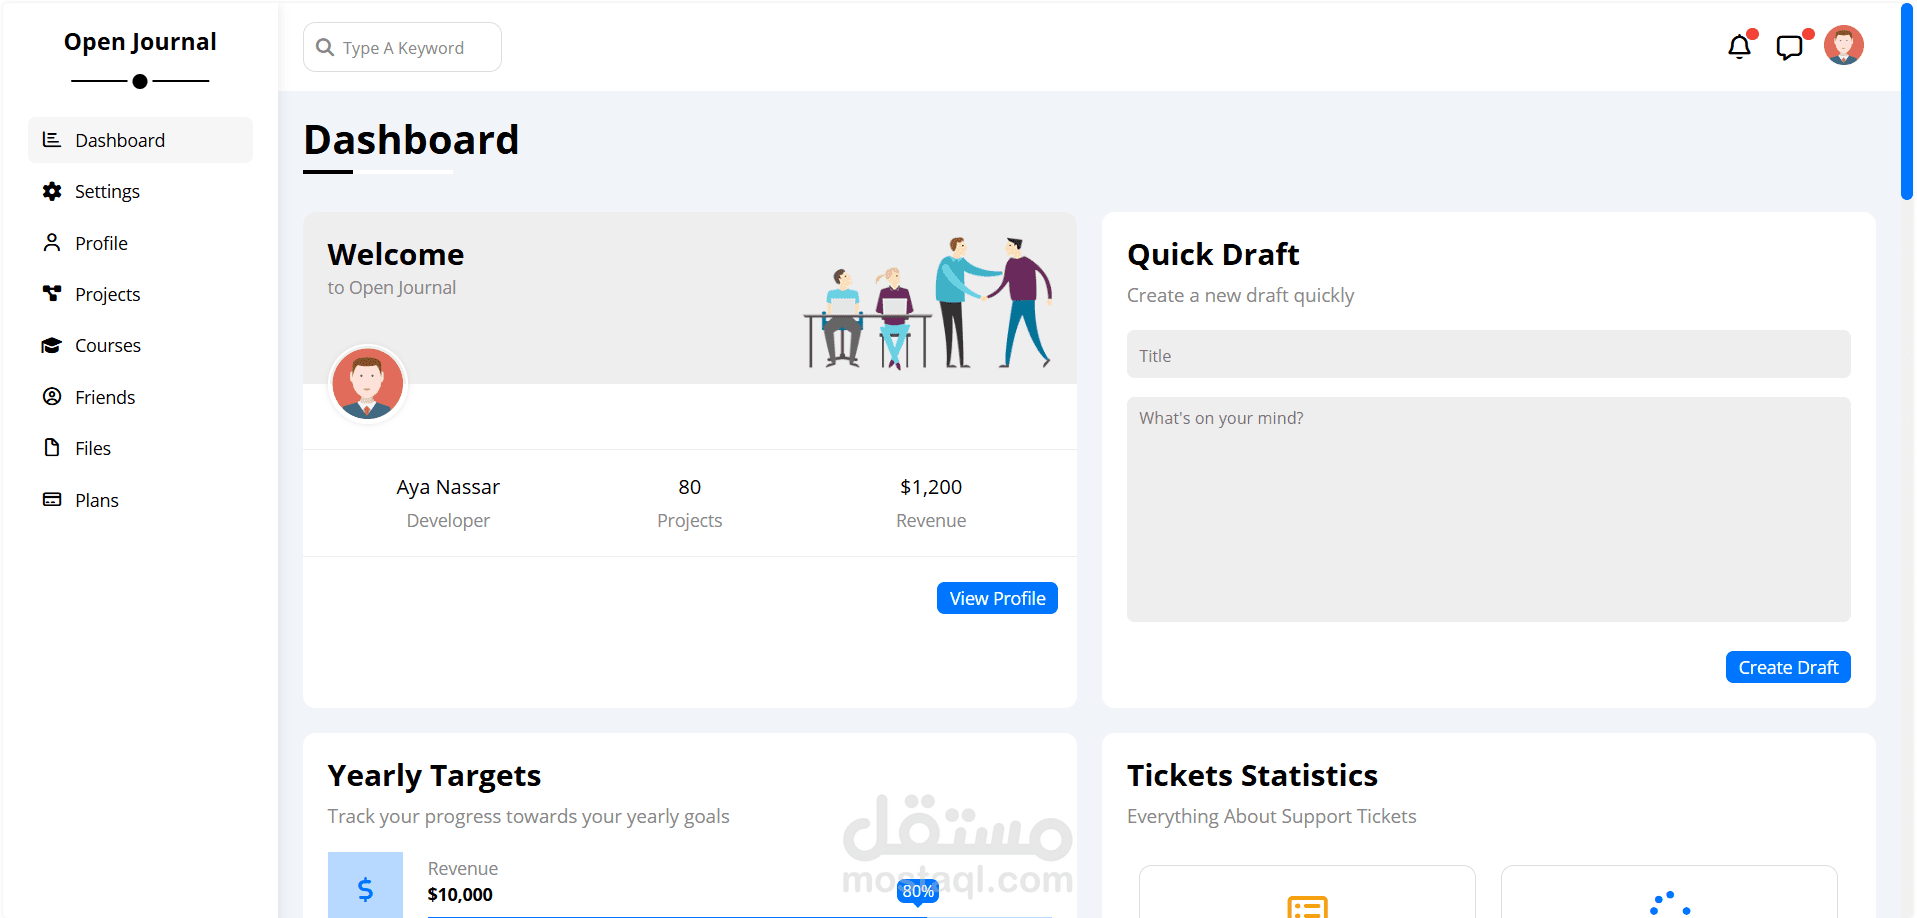Click the search magnifier icon
Screen dimensions: 1917x918
click(324, 47)
